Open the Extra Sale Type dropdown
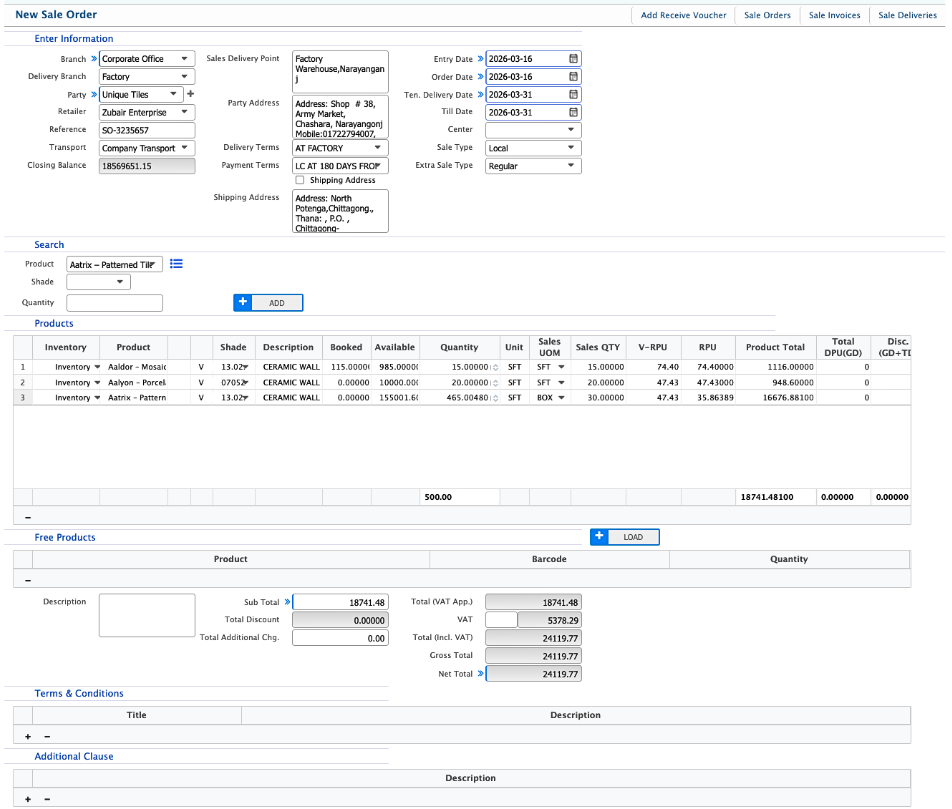The width and height of the screenshot is (952, 809). tap(533, 166)
